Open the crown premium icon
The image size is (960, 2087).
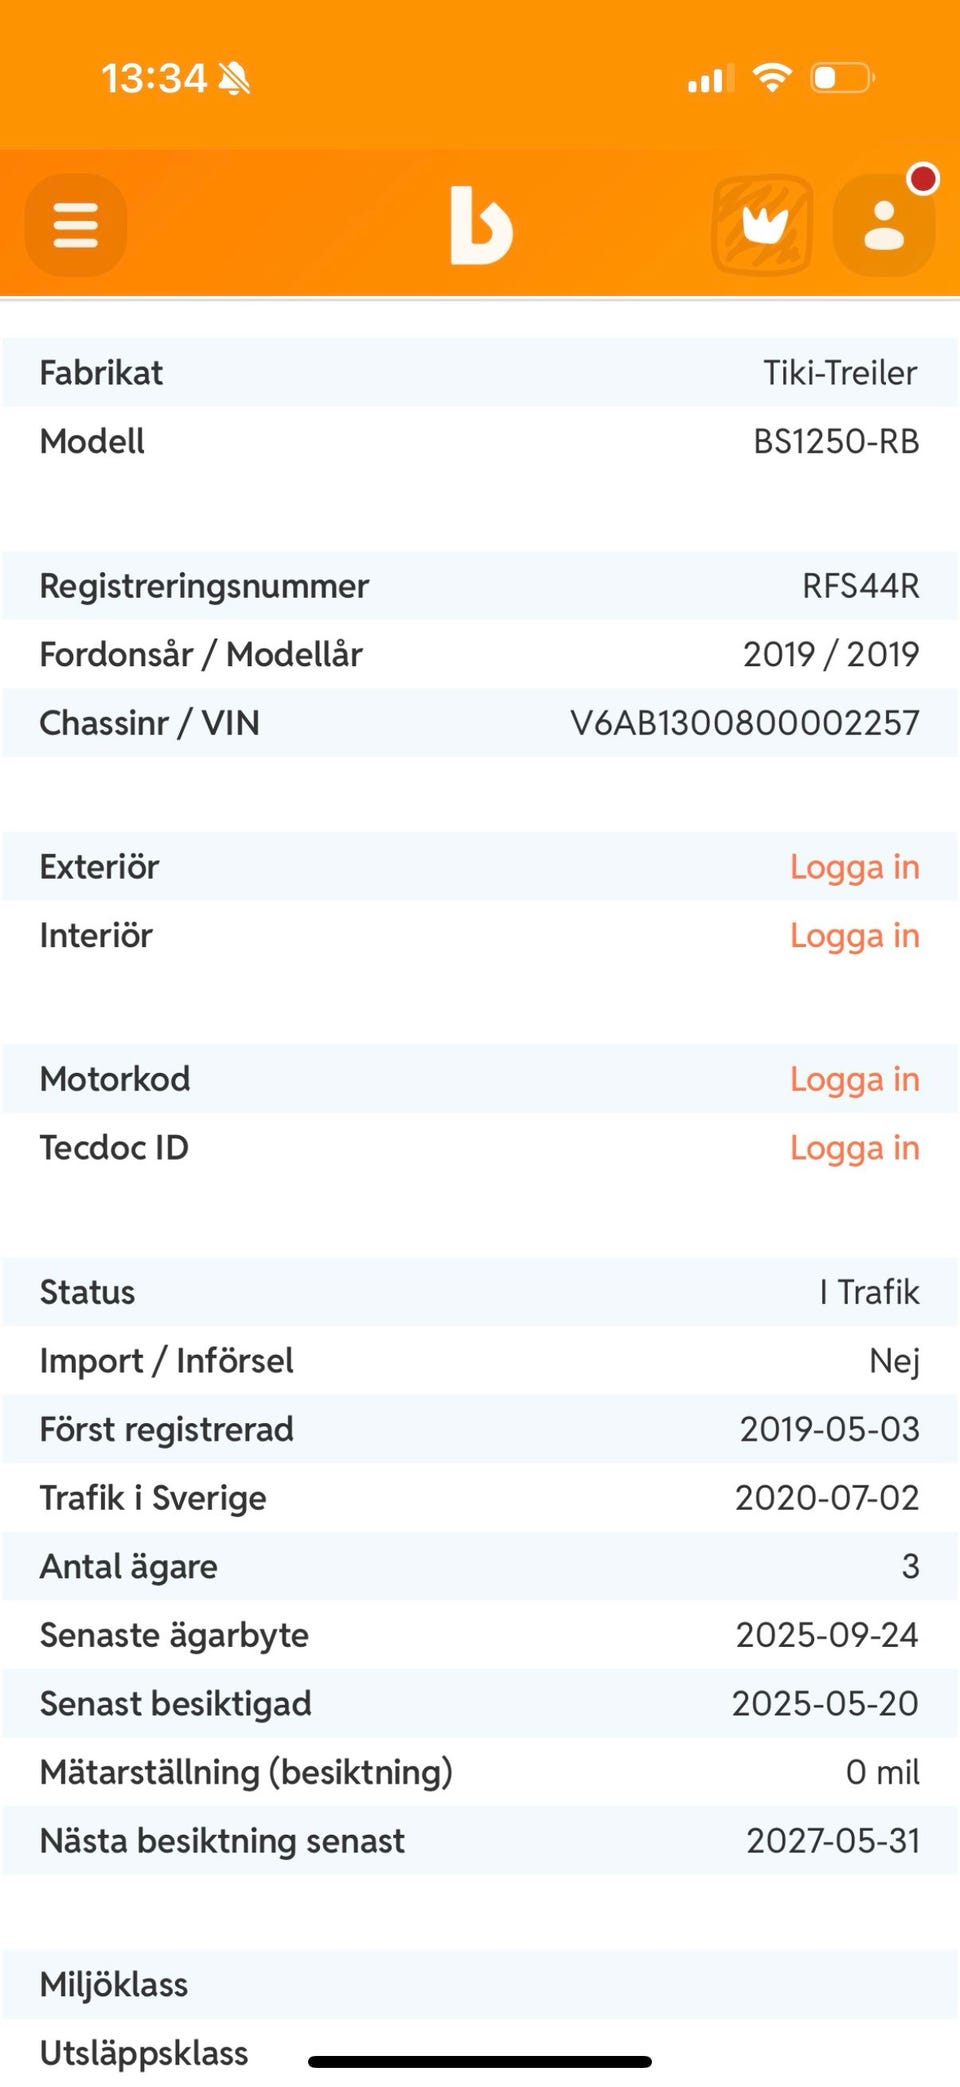point(762,225)
